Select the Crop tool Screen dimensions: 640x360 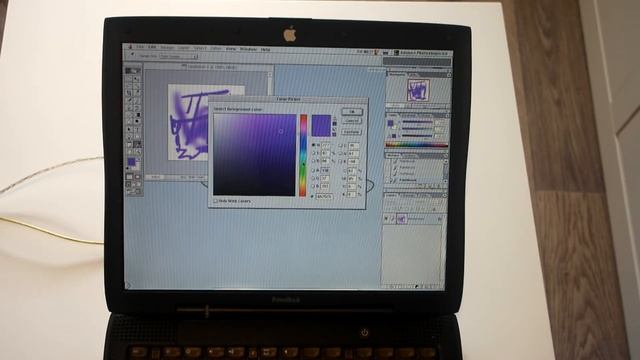[129, 93]
